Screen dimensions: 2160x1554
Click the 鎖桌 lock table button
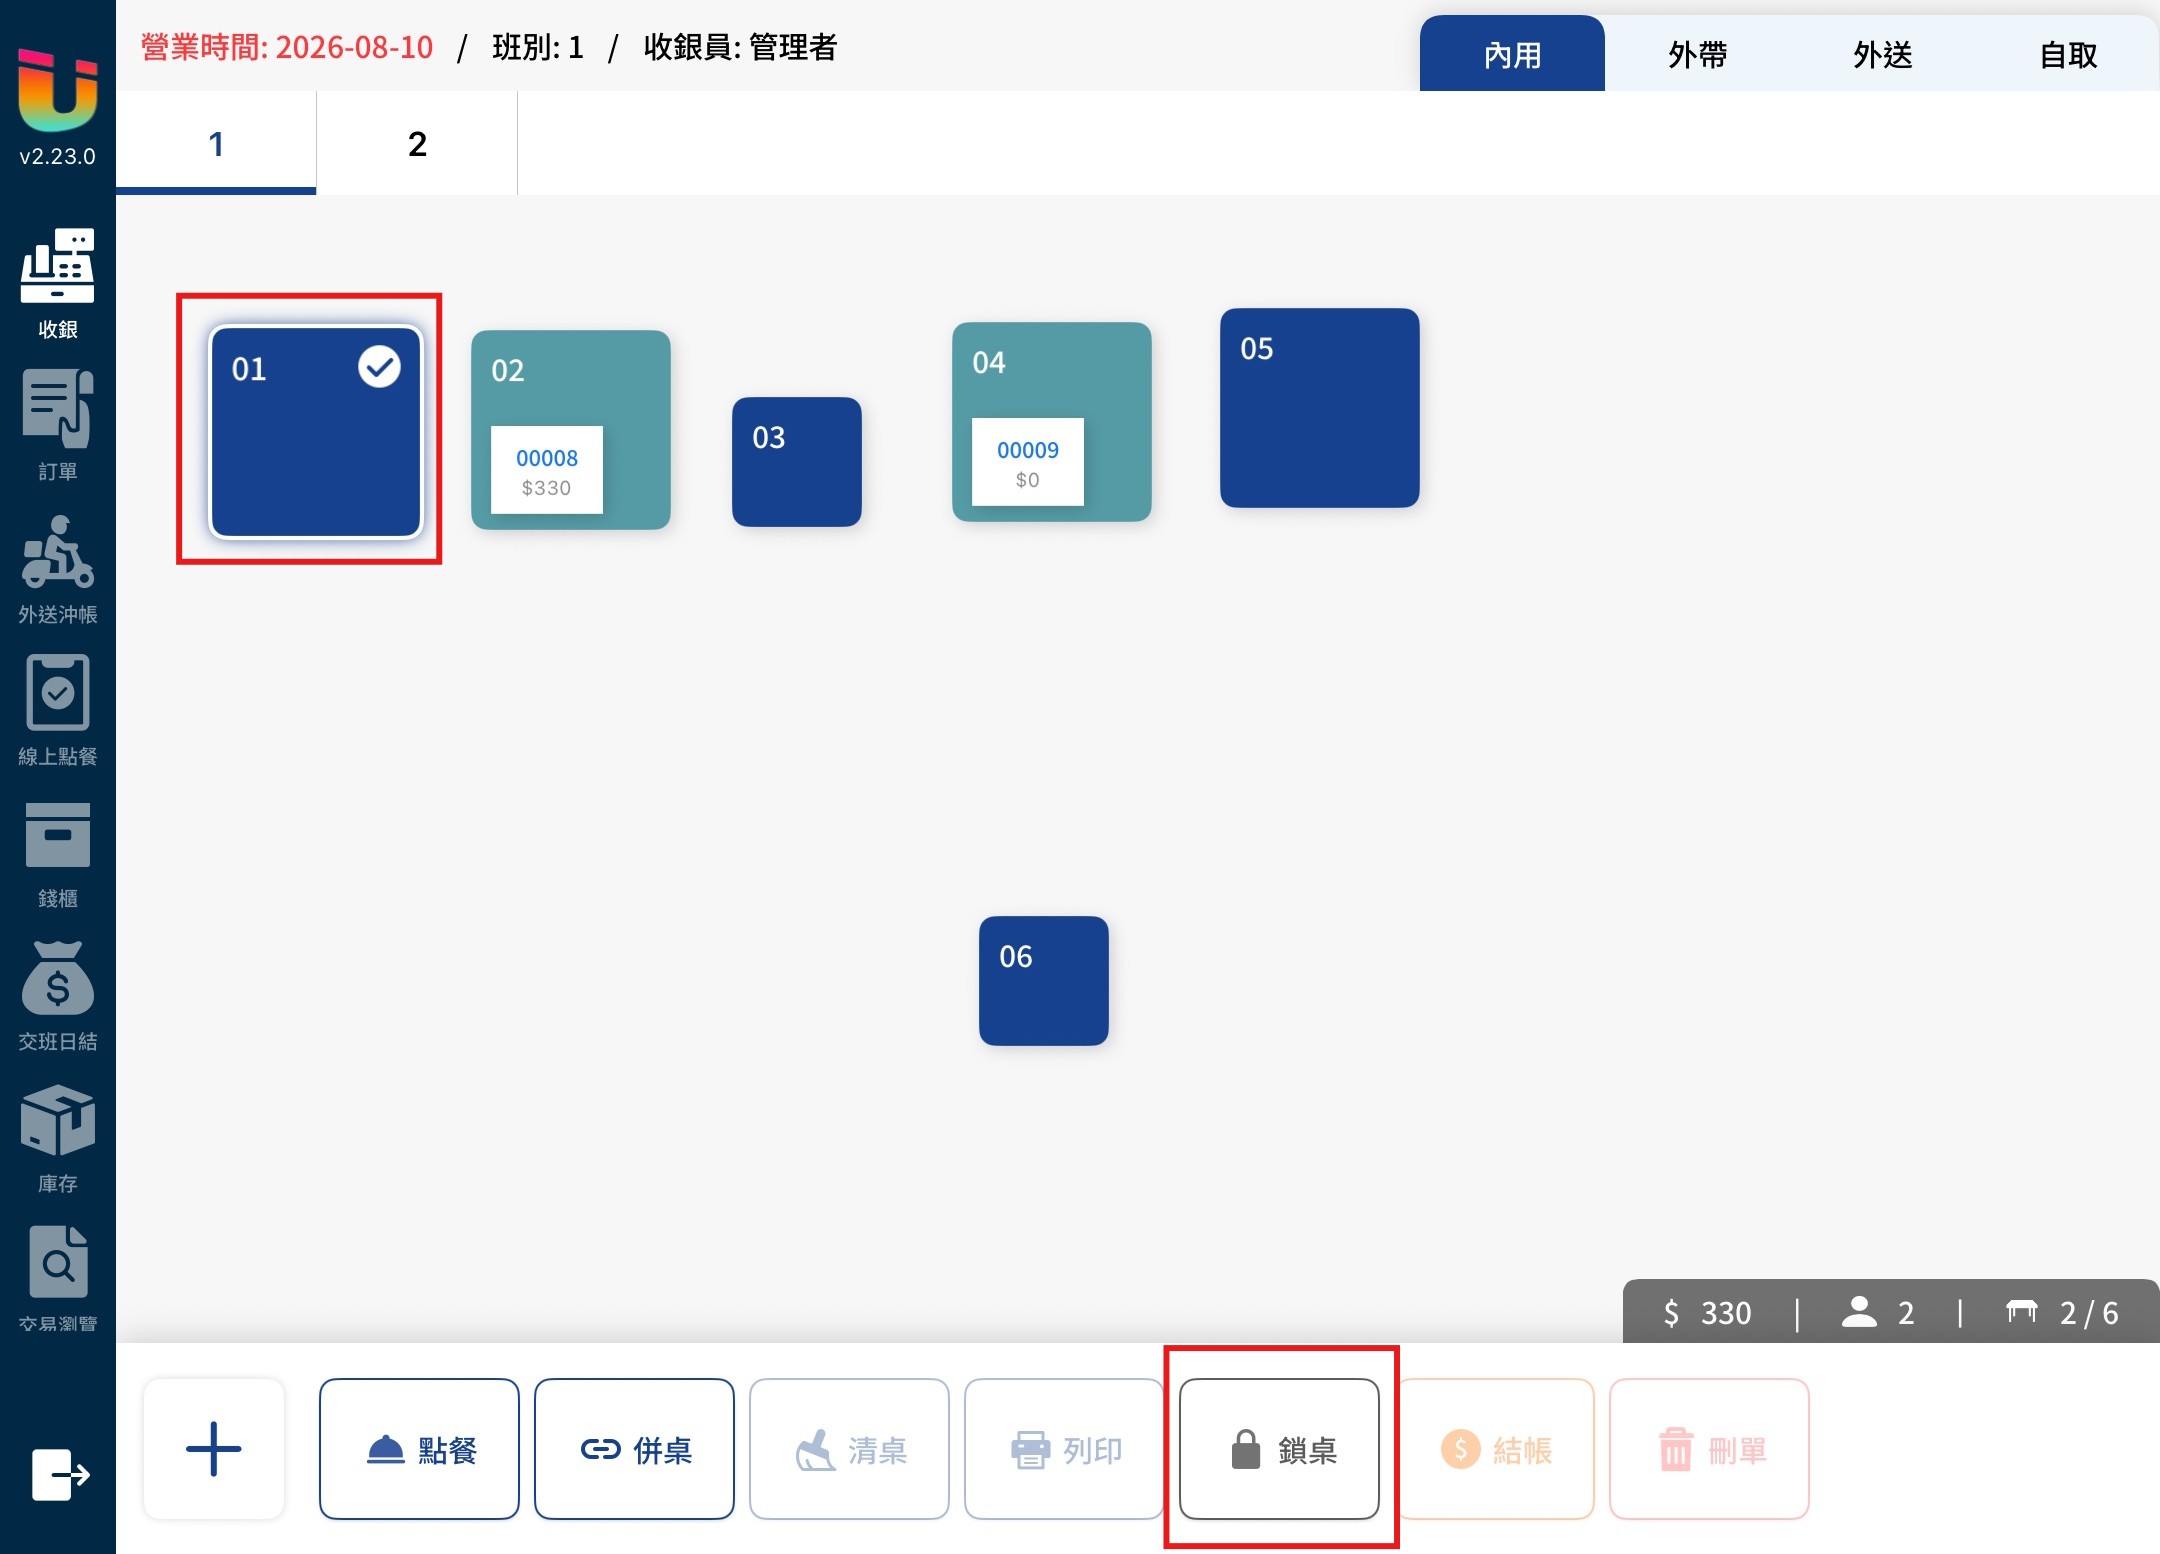(1279, 1448)
